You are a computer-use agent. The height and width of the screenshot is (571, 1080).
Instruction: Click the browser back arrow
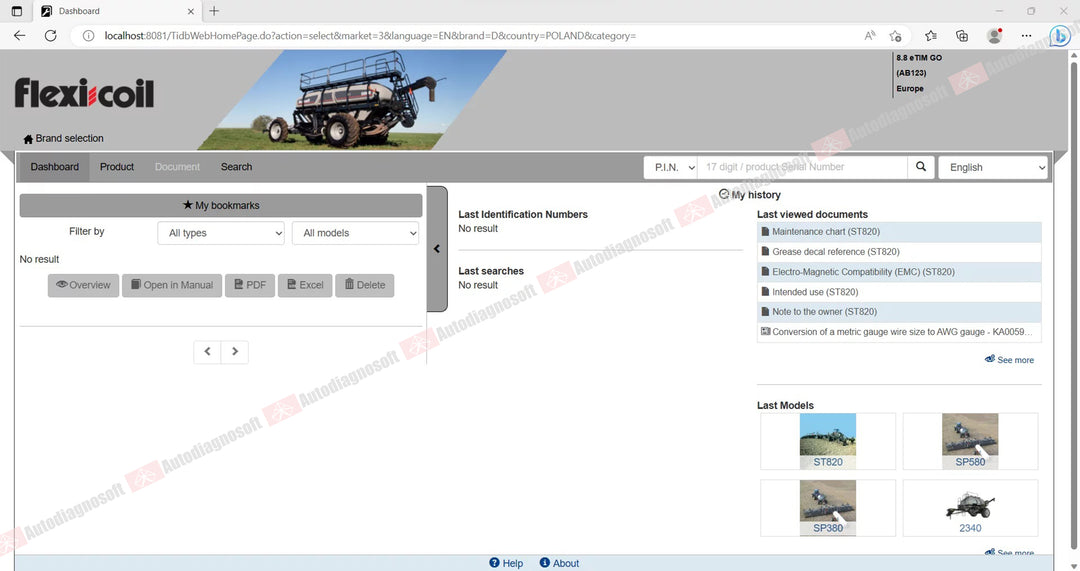(19, 36)
